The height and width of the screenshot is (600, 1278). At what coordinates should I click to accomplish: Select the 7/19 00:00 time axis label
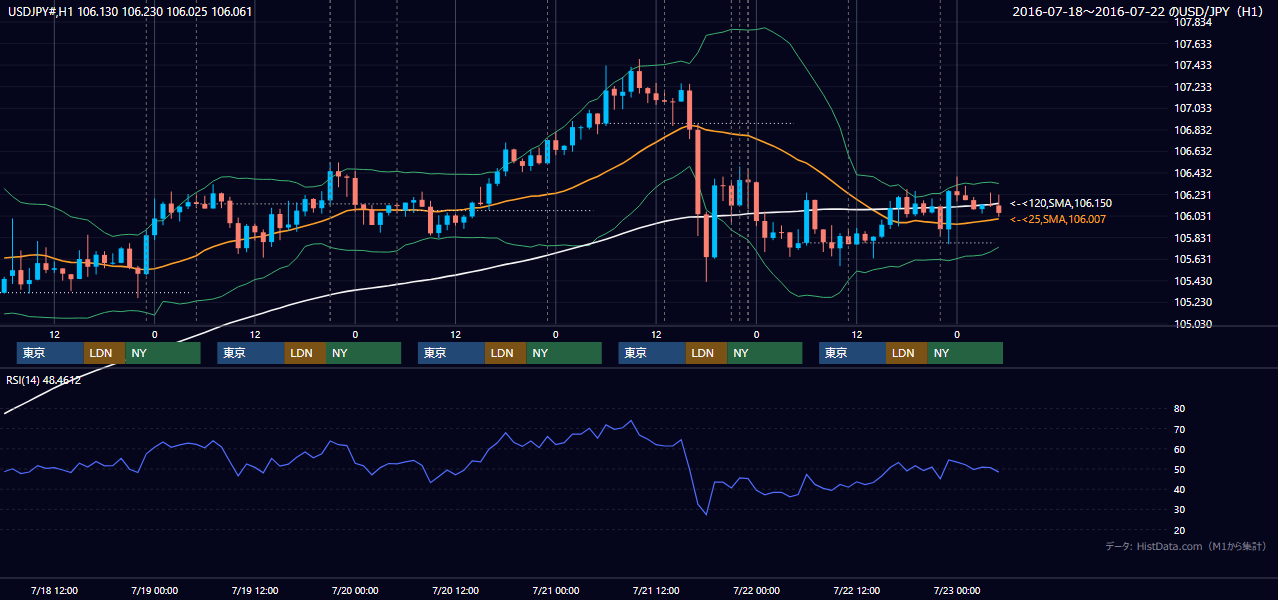(154, 590)
